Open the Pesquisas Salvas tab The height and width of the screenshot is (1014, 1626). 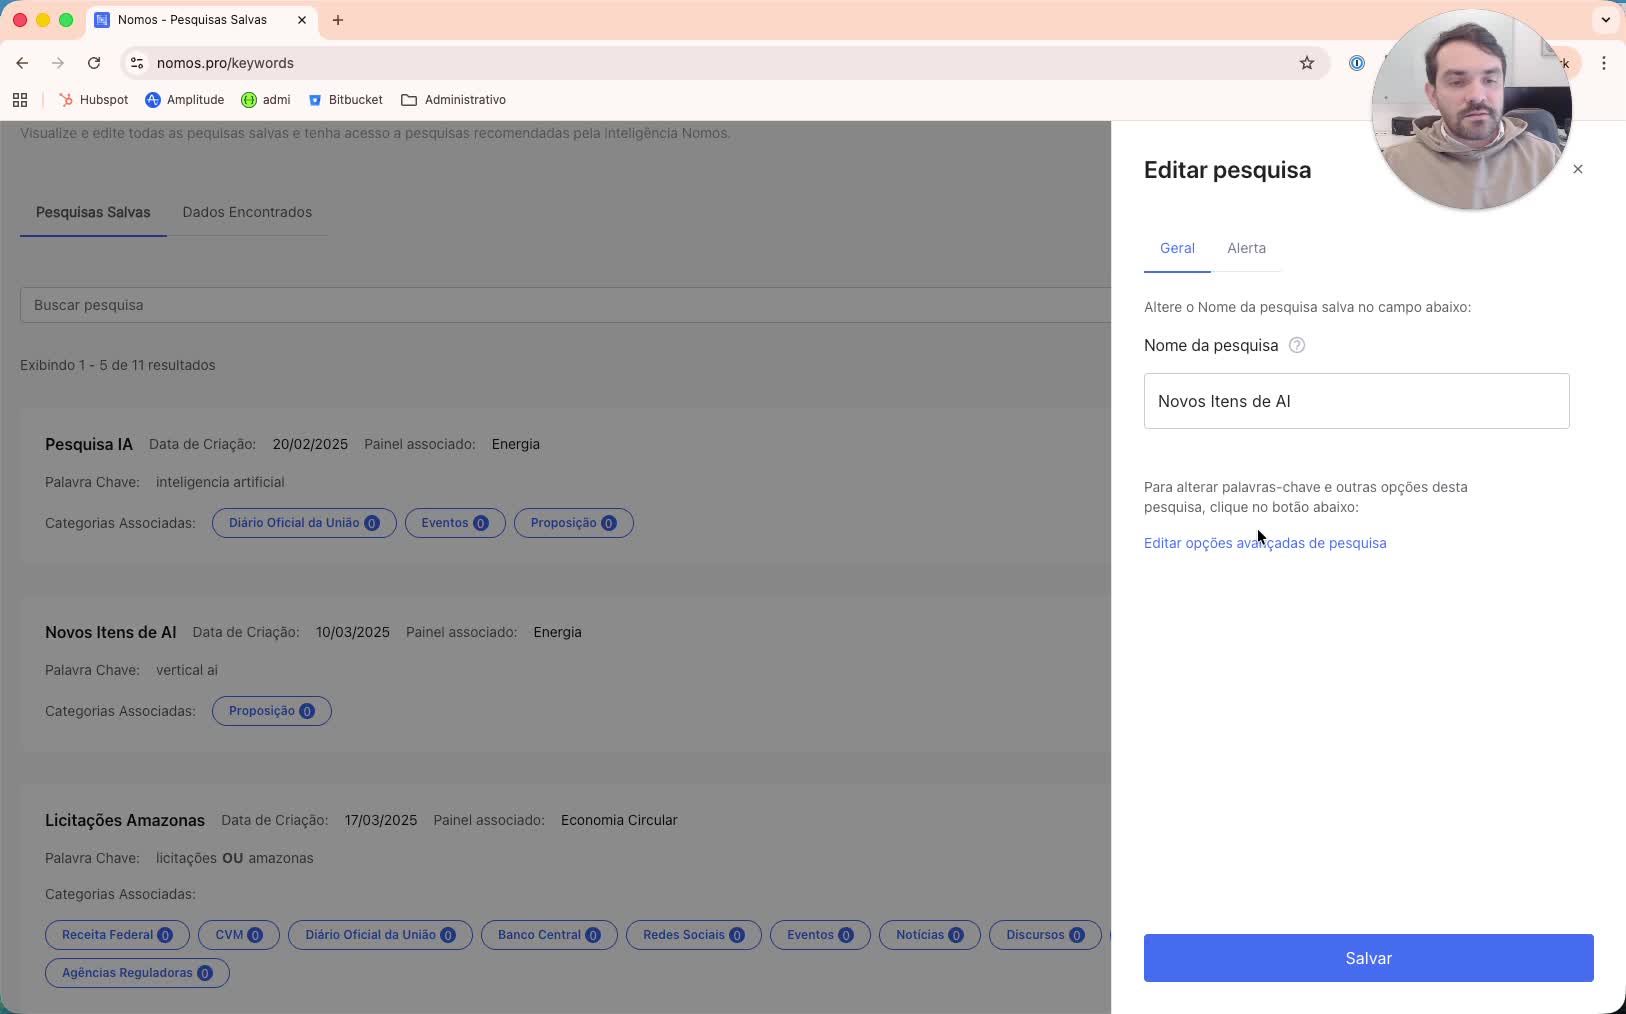coord(93,212)
